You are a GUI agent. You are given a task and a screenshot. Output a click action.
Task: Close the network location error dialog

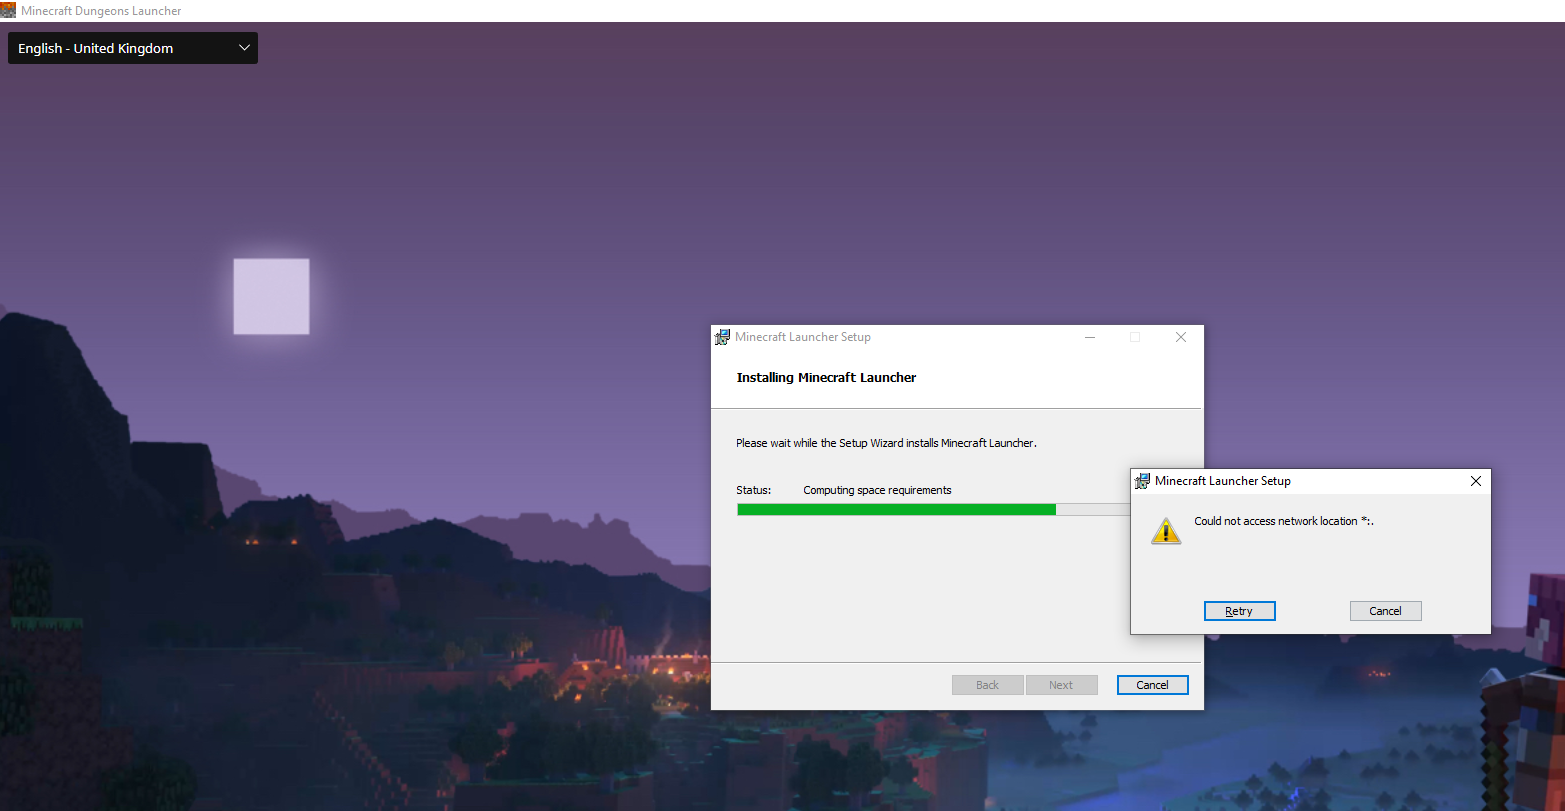[x=1475, y=481]
